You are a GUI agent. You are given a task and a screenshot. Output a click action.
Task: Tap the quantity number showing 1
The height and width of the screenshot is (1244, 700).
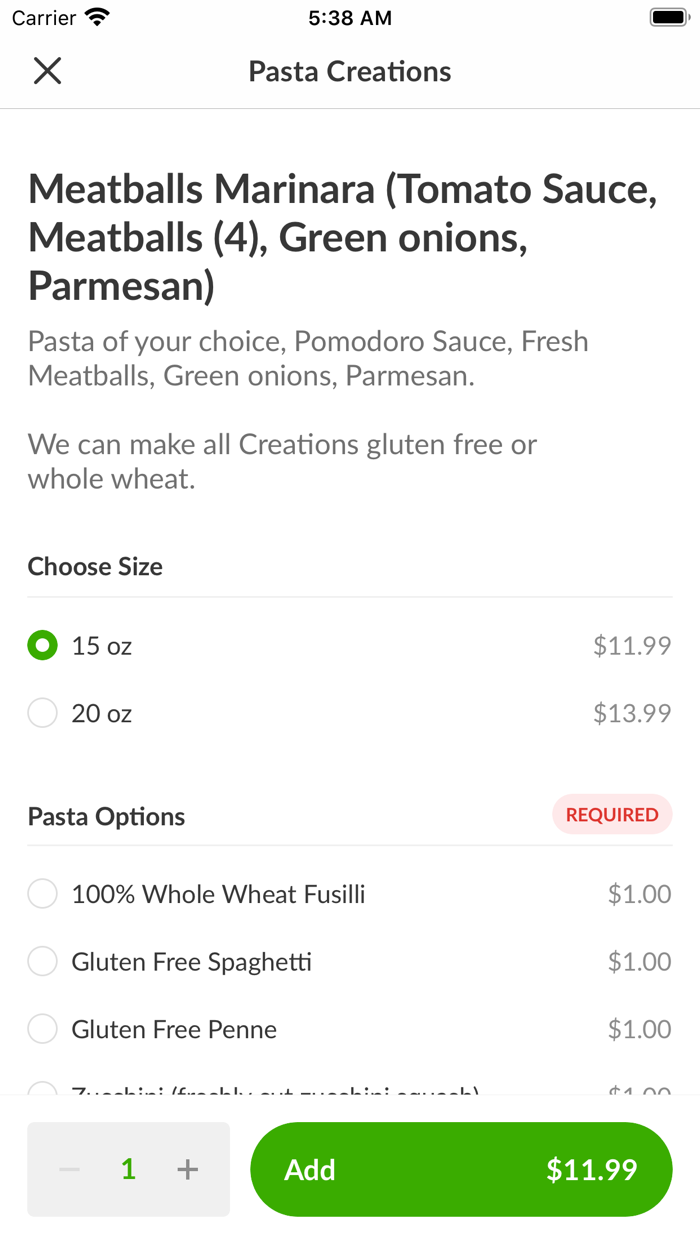[128, 1168]
